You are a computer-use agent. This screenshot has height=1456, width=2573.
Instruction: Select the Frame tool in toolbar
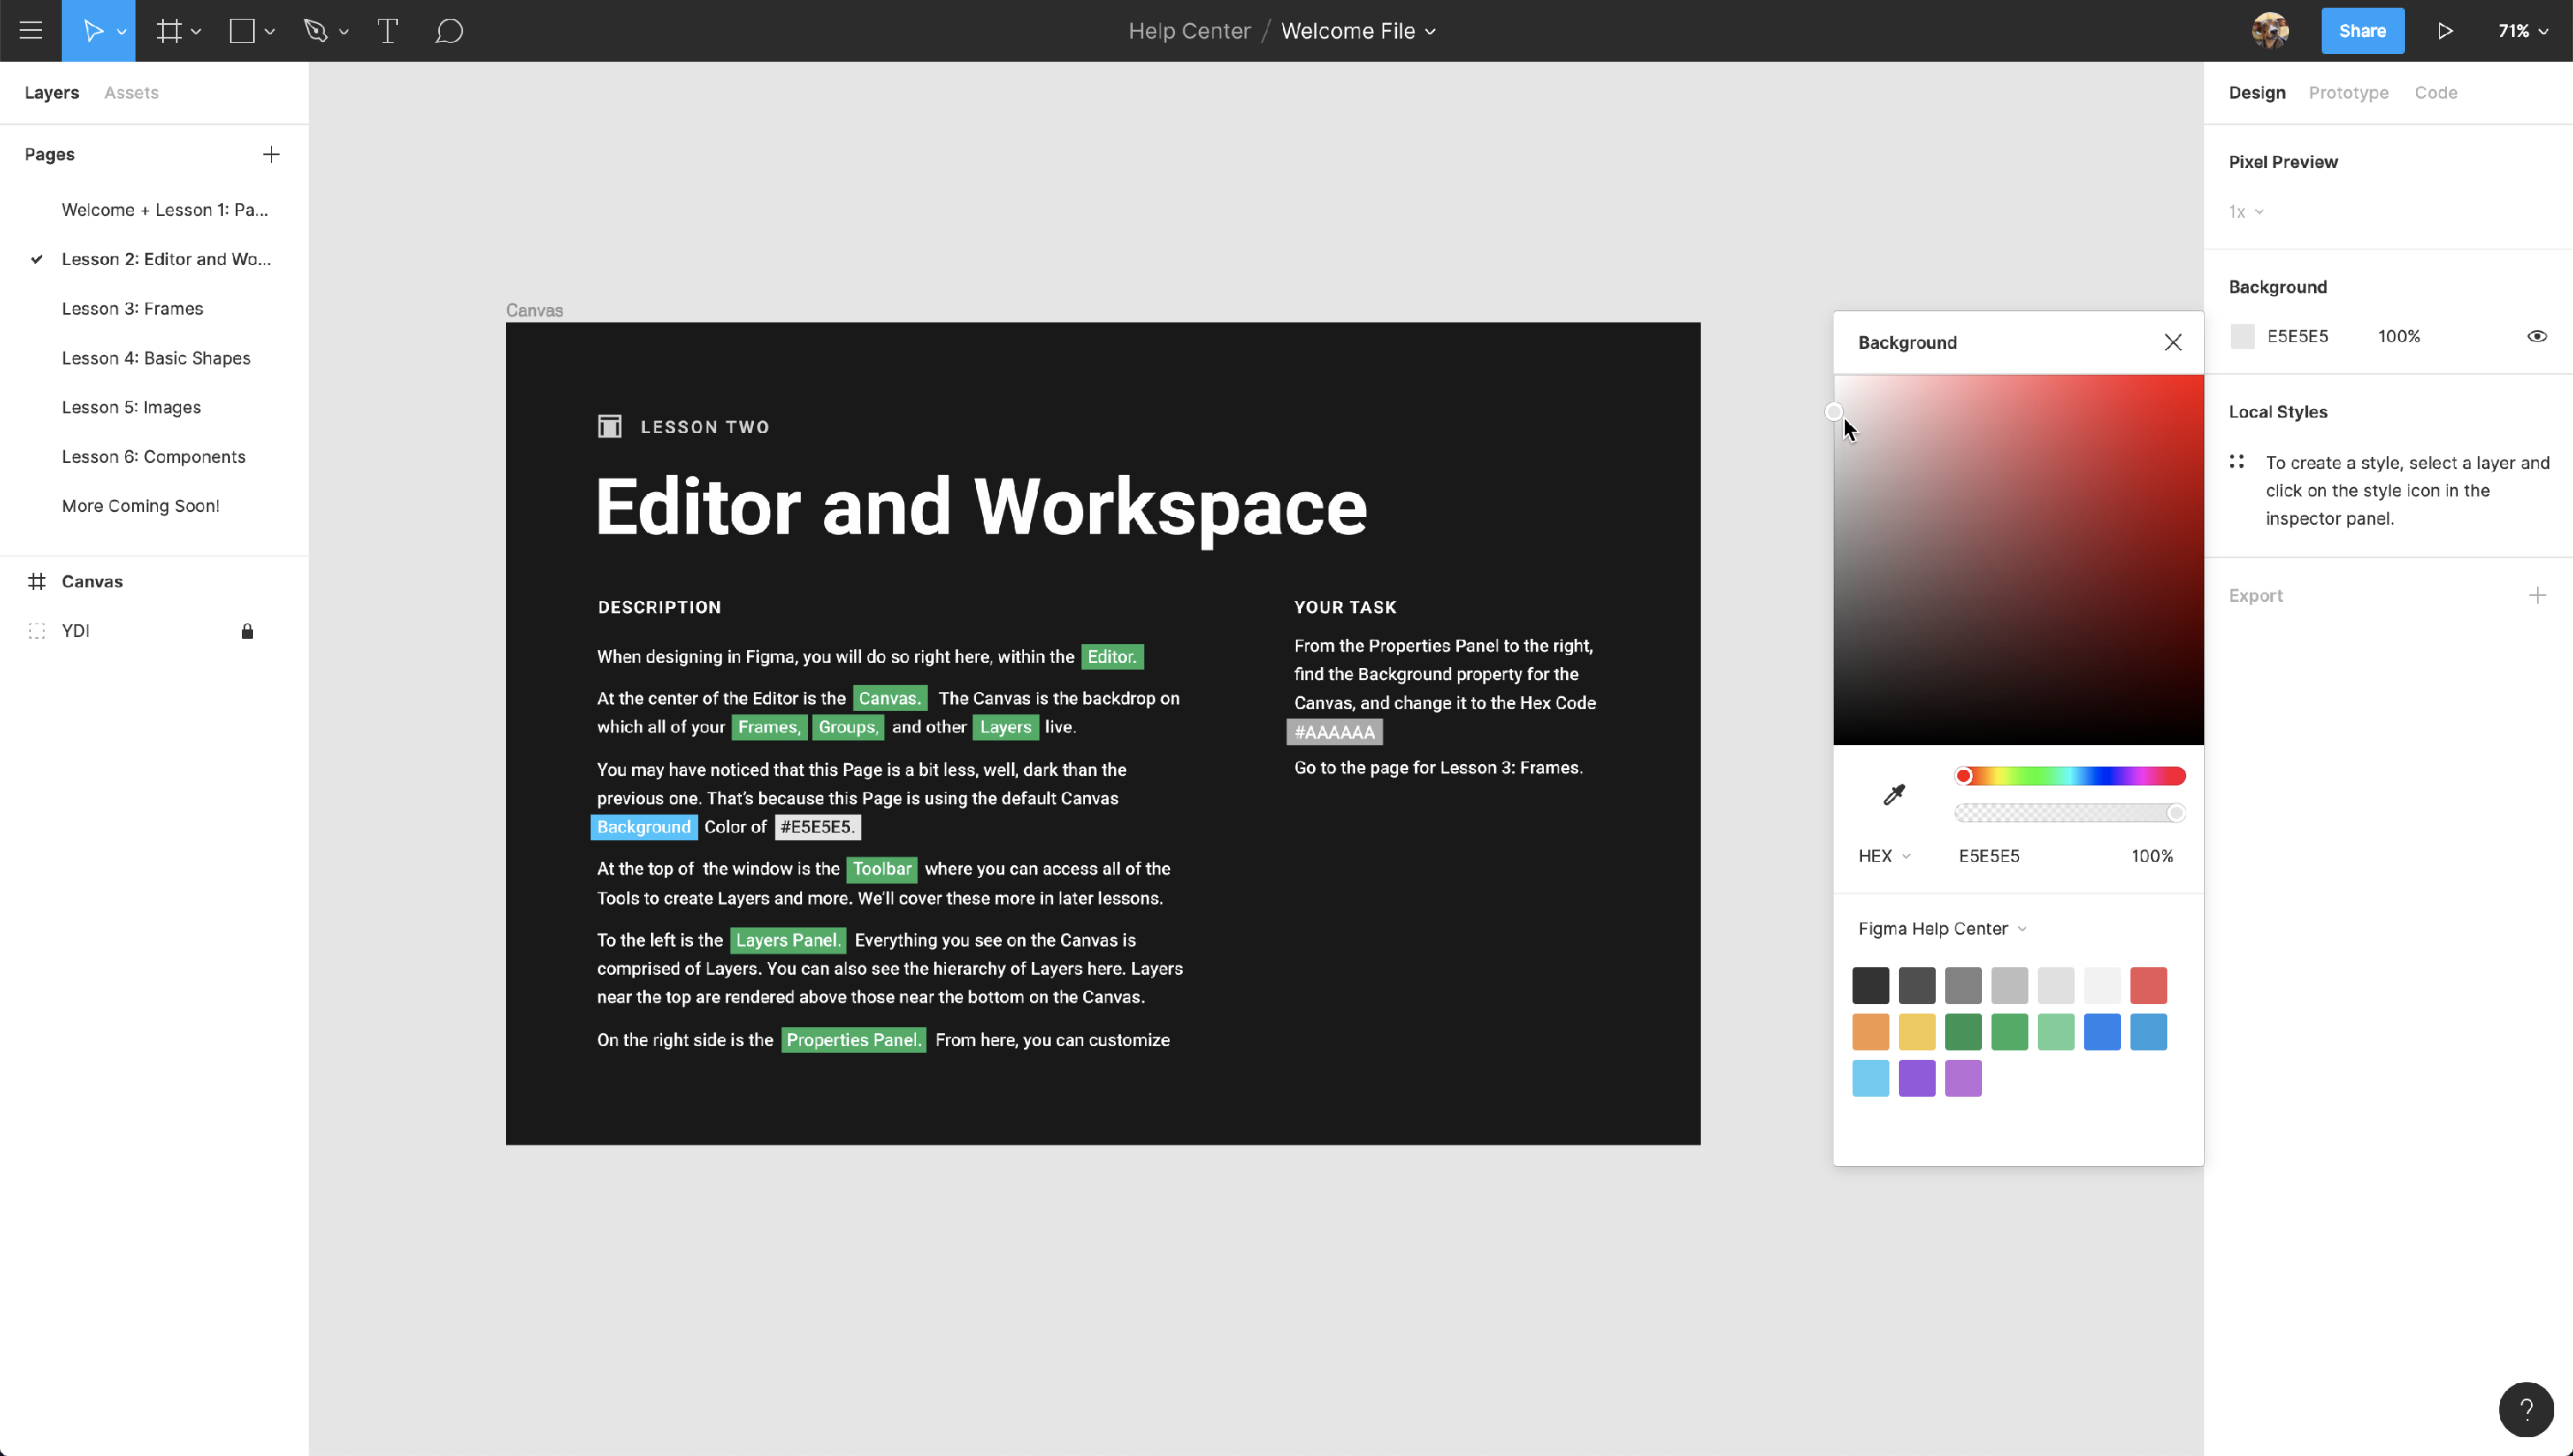170,30
